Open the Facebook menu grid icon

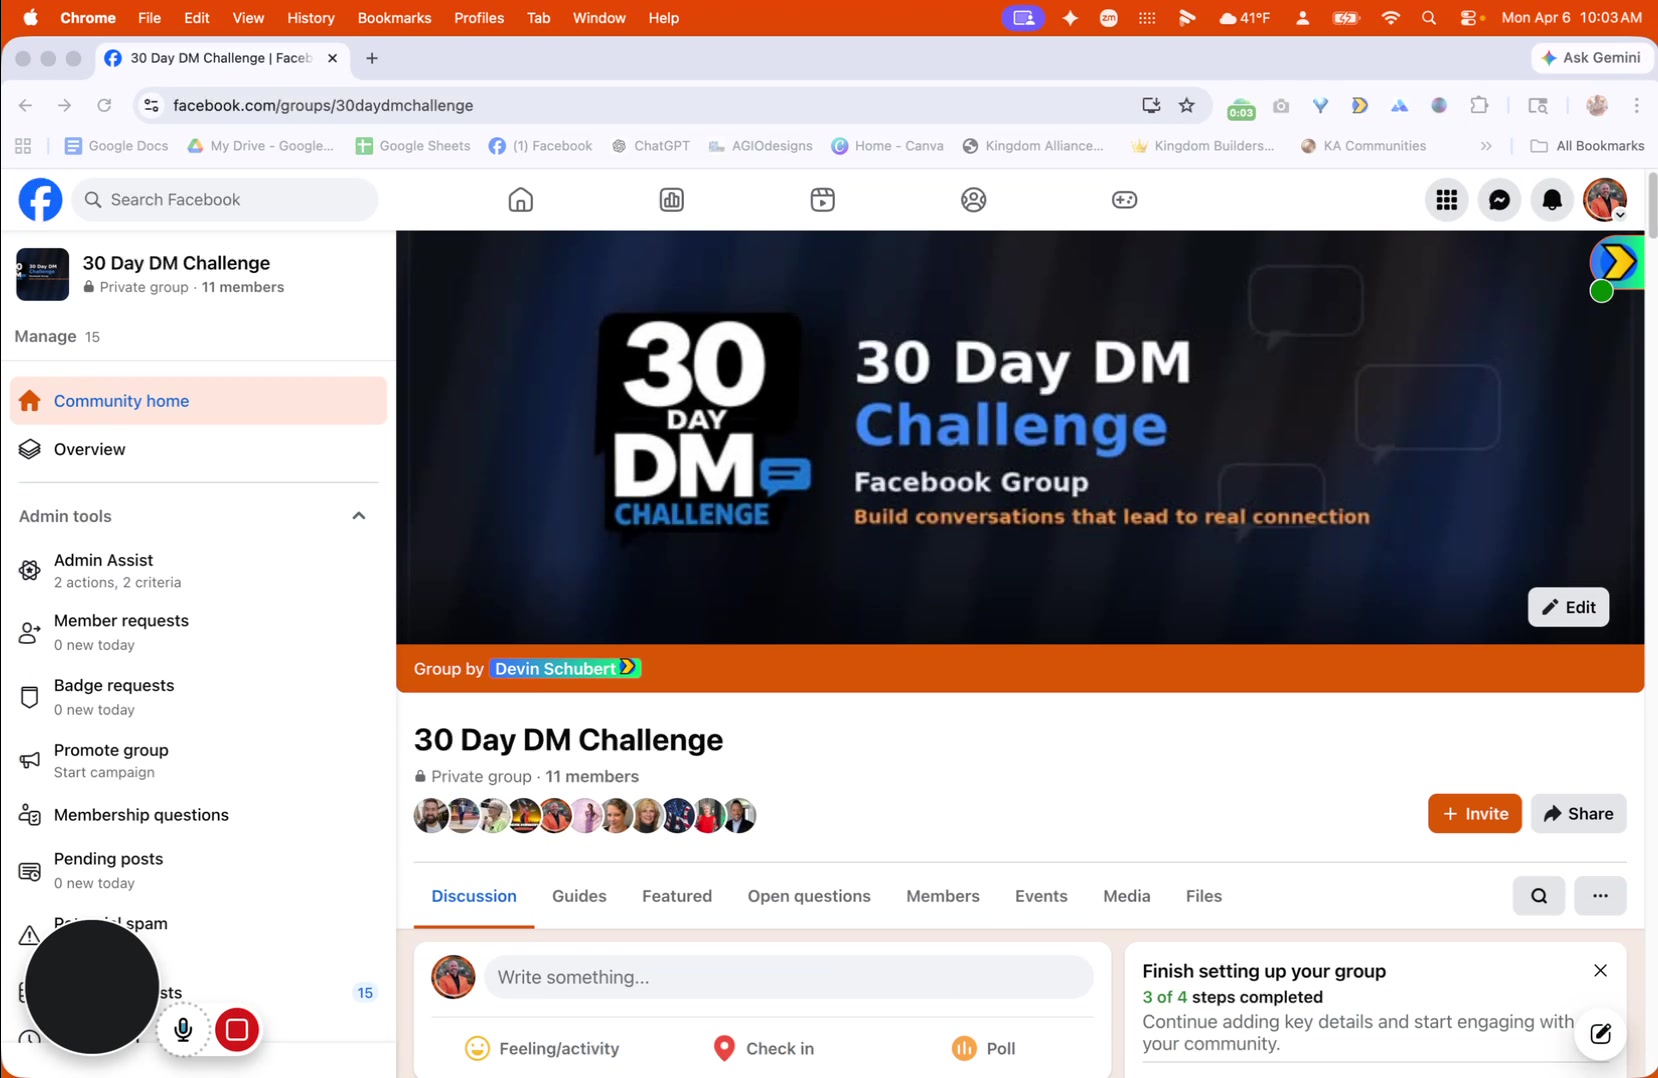point(1447,200)
